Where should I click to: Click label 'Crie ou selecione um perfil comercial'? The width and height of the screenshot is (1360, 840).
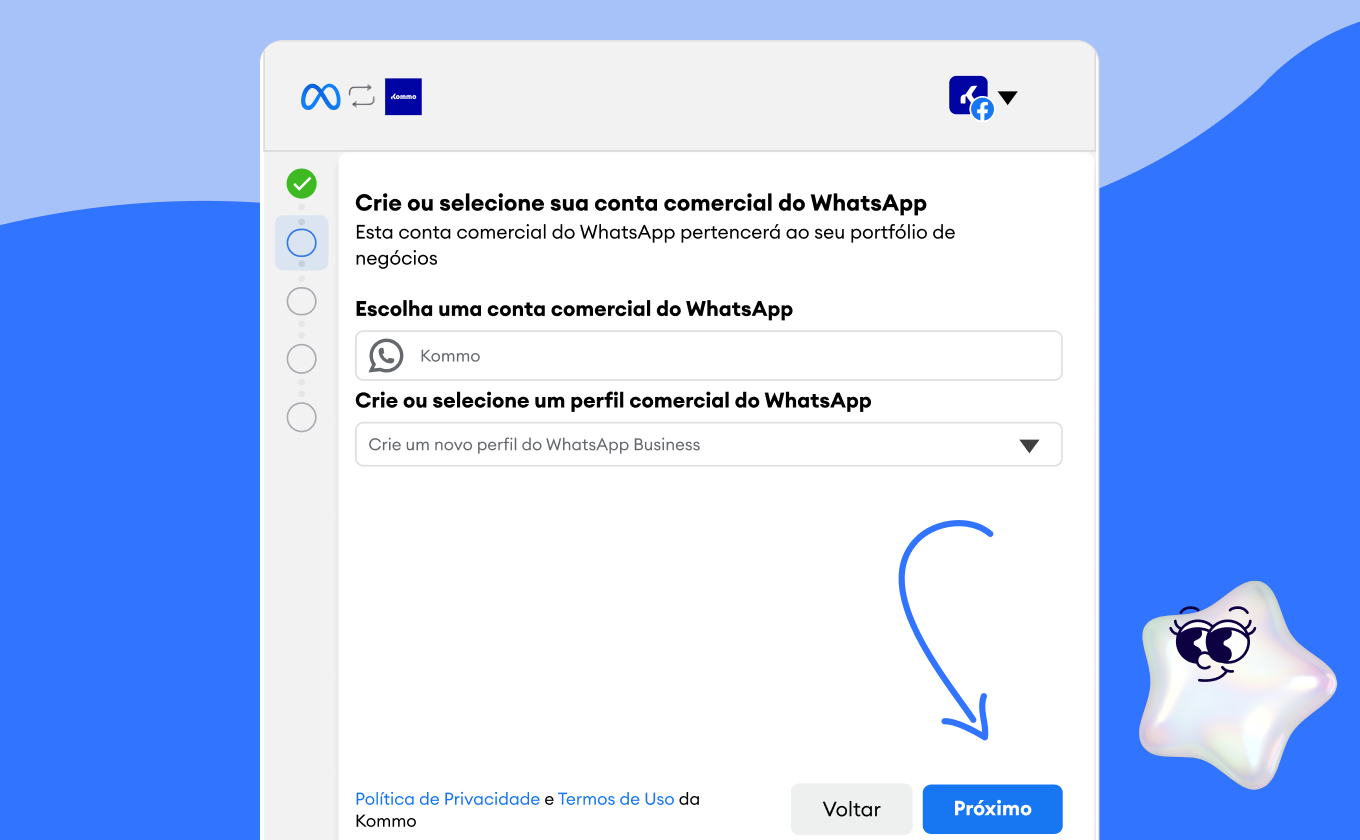point(613,400)
